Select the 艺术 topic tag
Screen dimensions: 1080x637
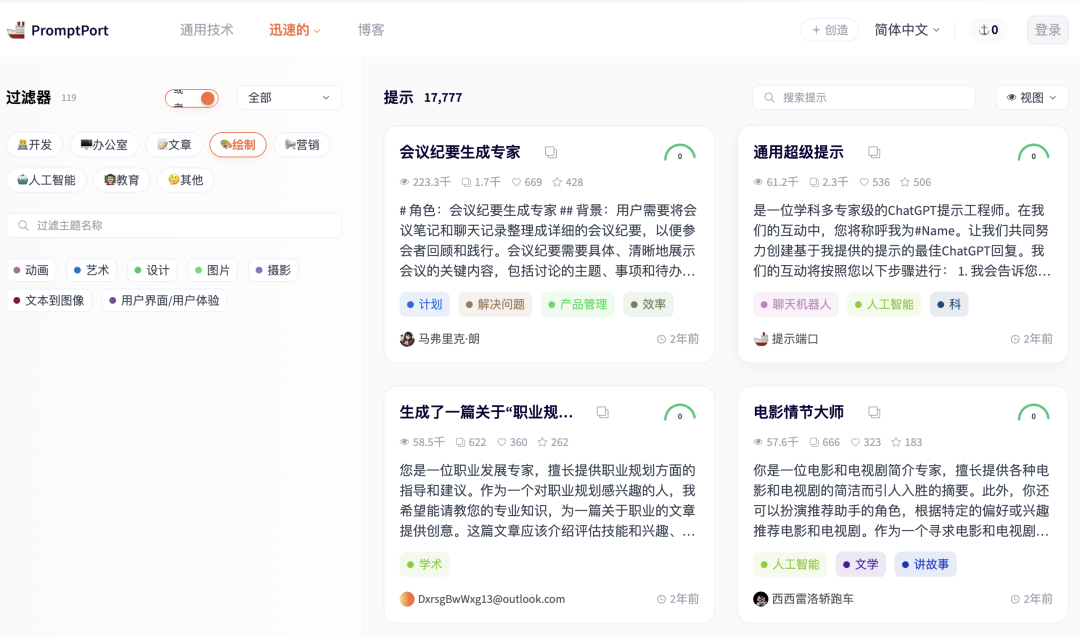coord(92,270)
